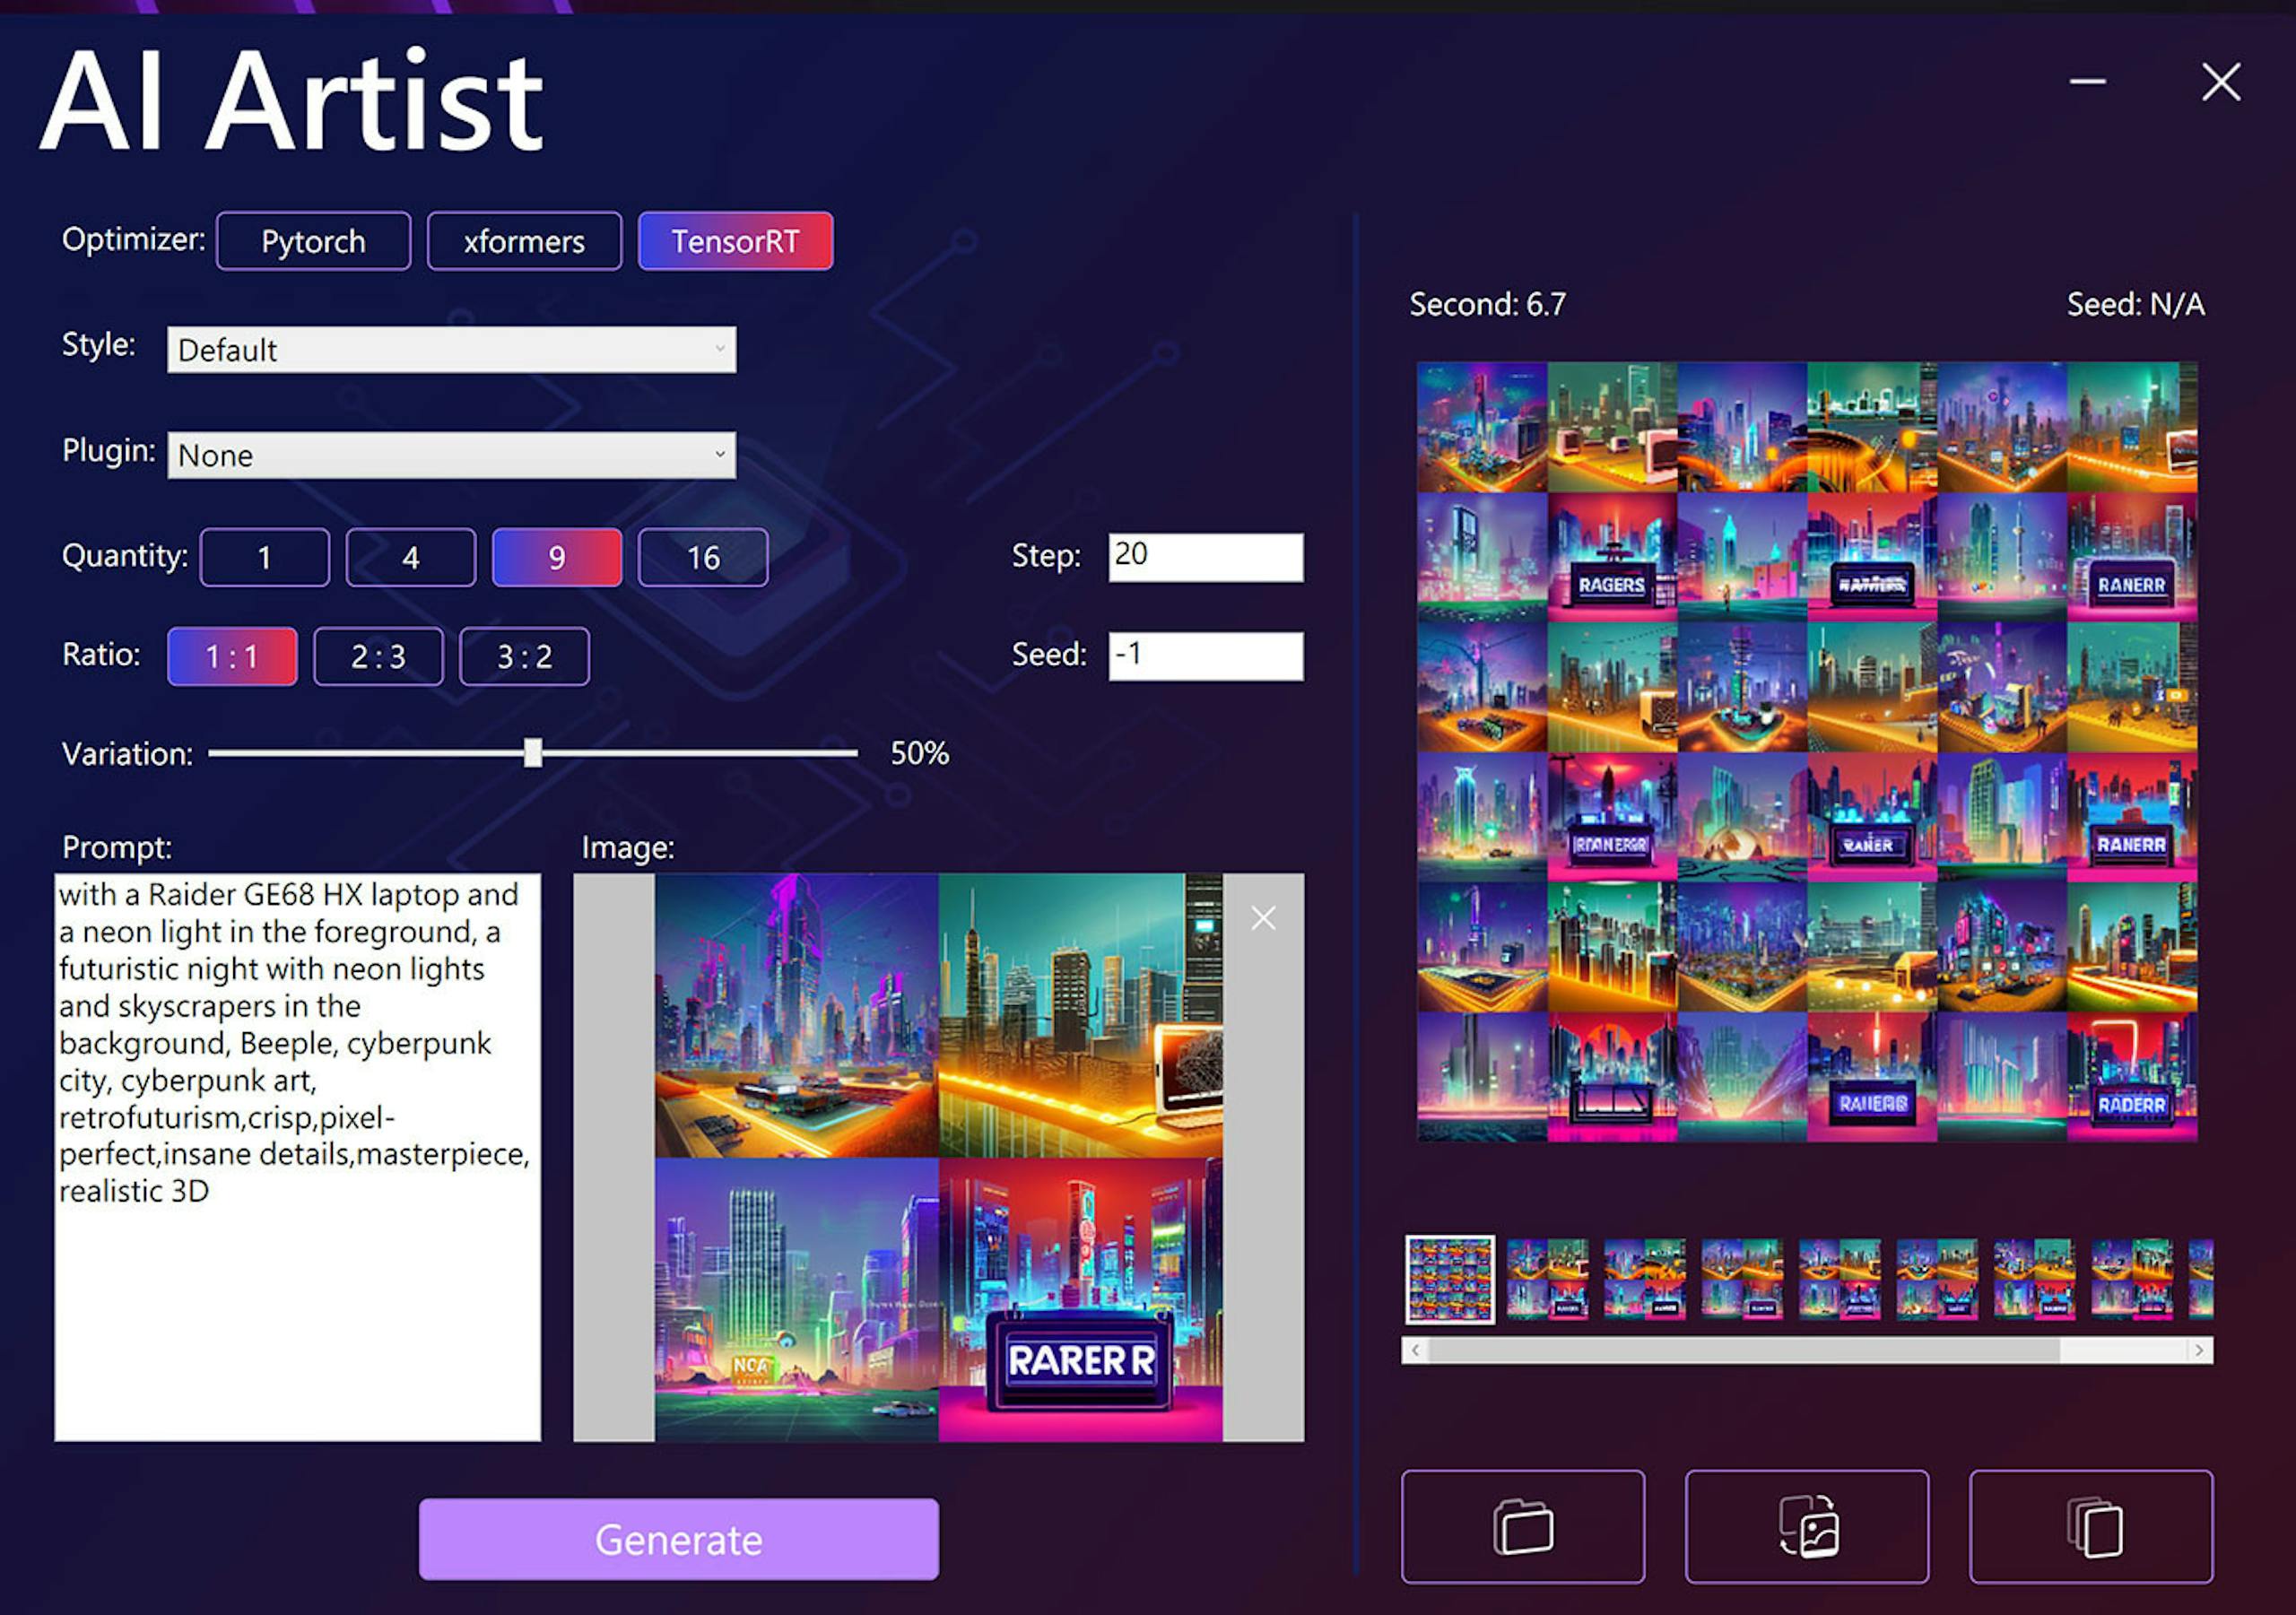
Task: Set quantity to 4
Action: (x=411, y=557)
